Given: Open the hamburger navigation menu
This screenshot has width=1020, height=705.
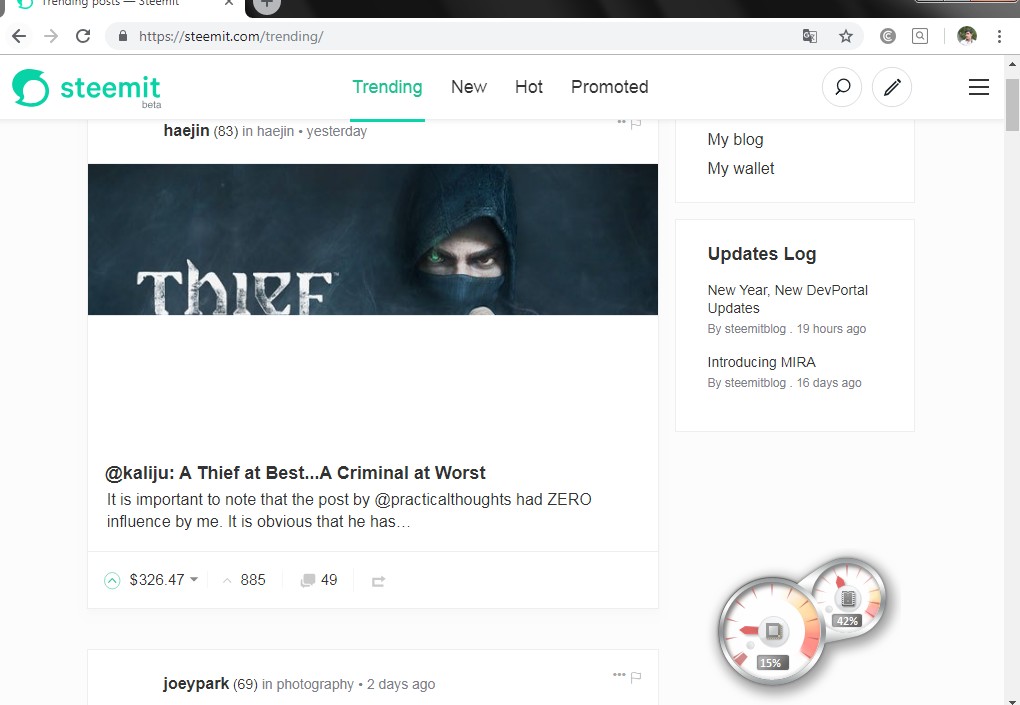Looking at the screenshot, I should (978, 87).
